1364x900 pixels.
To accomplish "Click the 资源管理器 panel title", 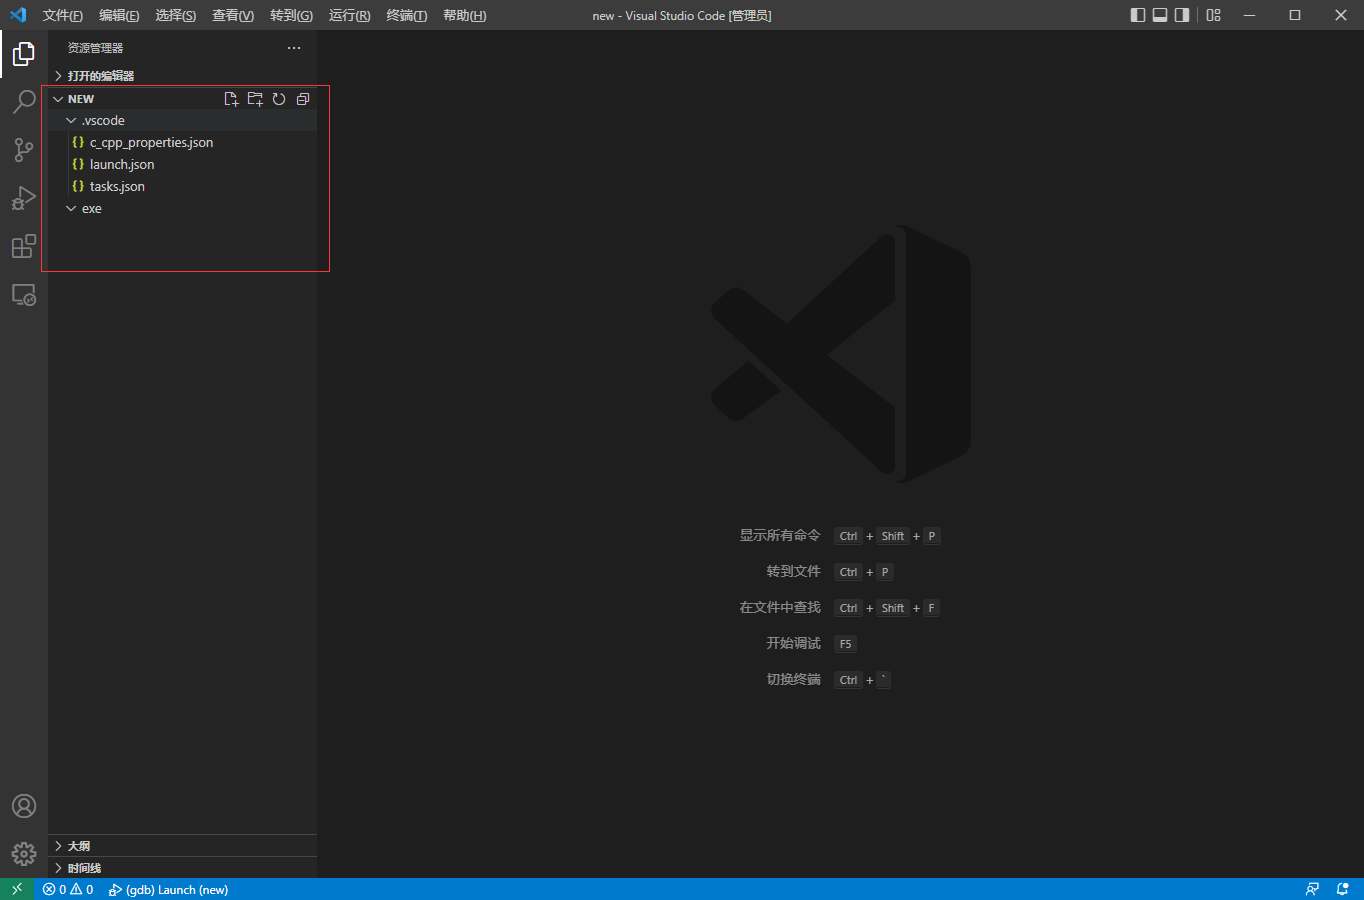I will click(x=95, y=48).
